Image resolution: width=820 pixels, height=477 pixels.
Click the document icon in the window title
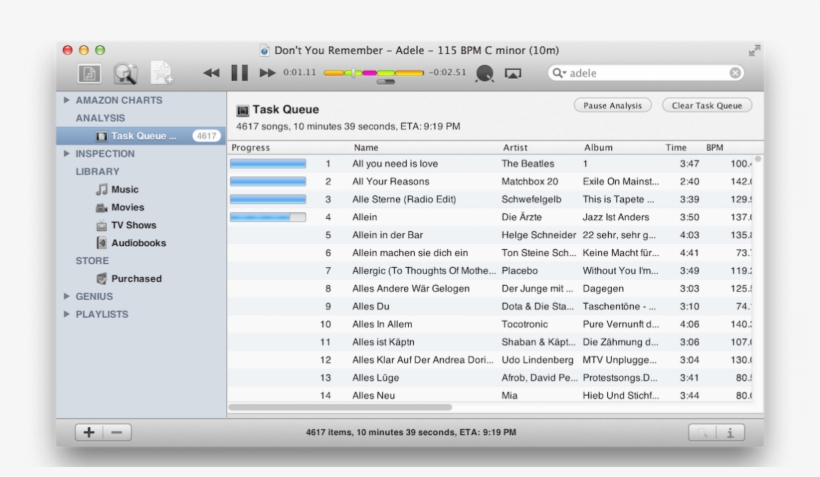(x=265, y=50)
